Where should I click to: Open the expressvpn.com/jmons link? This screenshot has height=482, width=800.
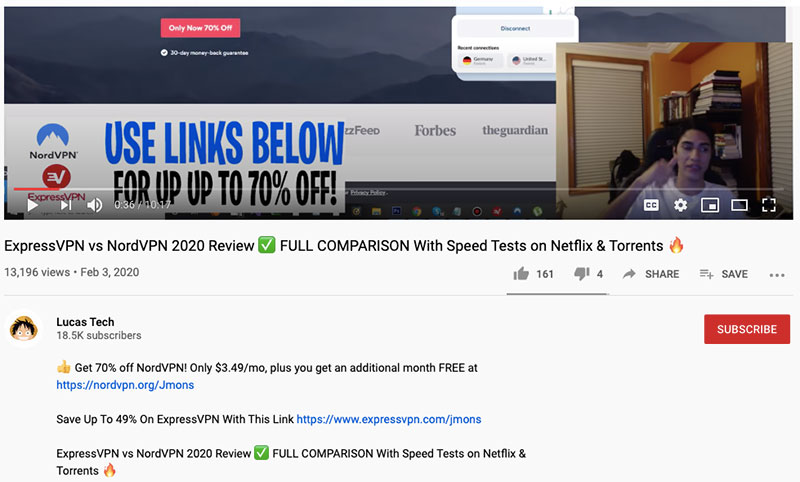click(x=389, y=419)
